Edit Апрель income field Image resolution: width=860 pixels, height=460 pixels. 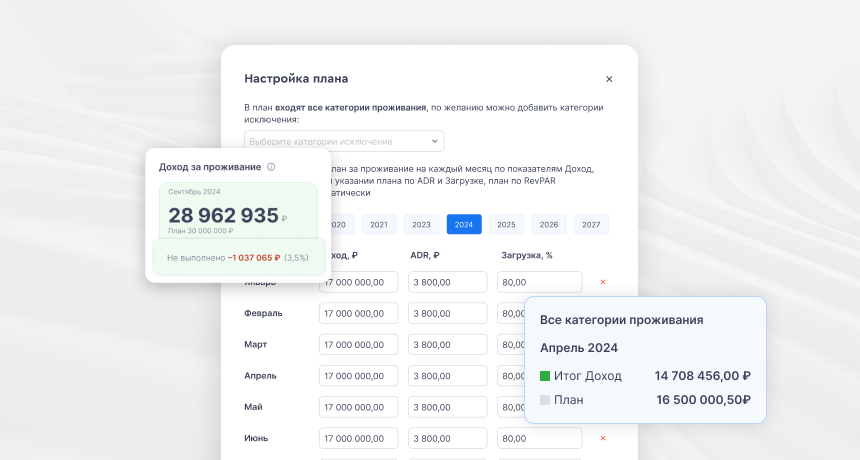(x=359, y=376)
